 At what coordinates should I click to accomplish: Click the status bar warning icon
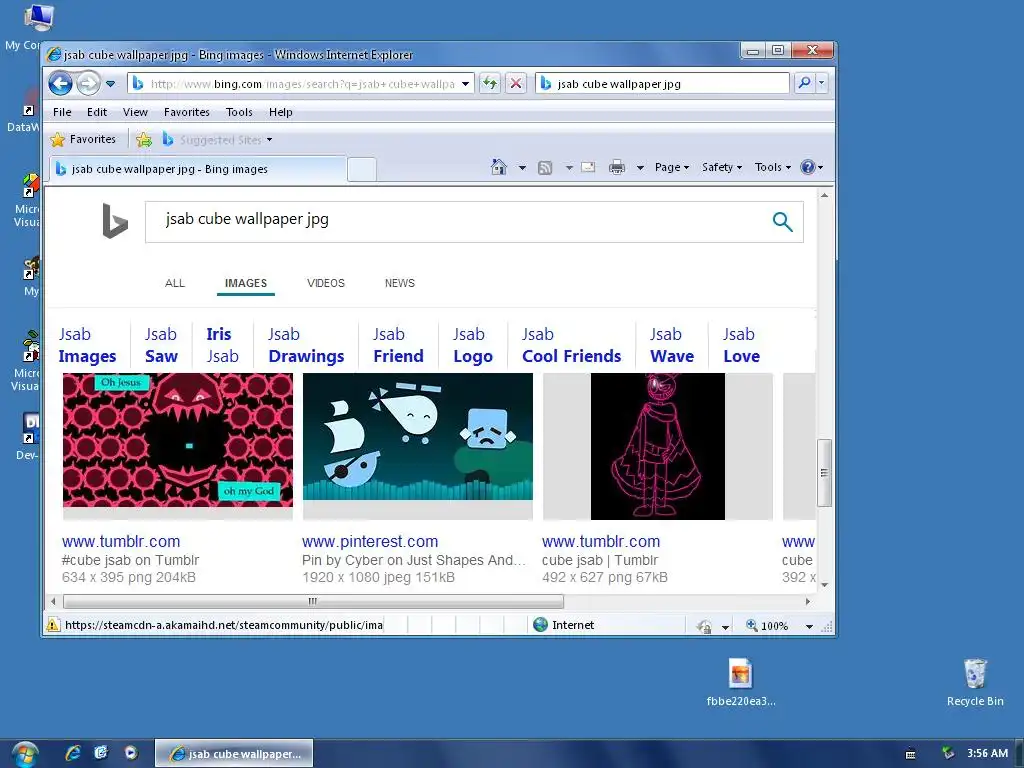[53, 625]
